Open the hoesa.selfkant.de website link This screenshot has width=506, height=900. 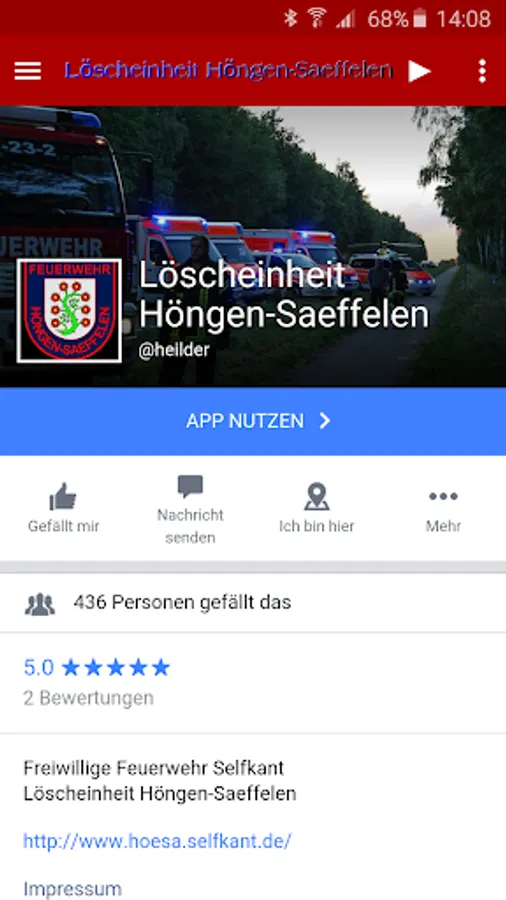point(157,841)
